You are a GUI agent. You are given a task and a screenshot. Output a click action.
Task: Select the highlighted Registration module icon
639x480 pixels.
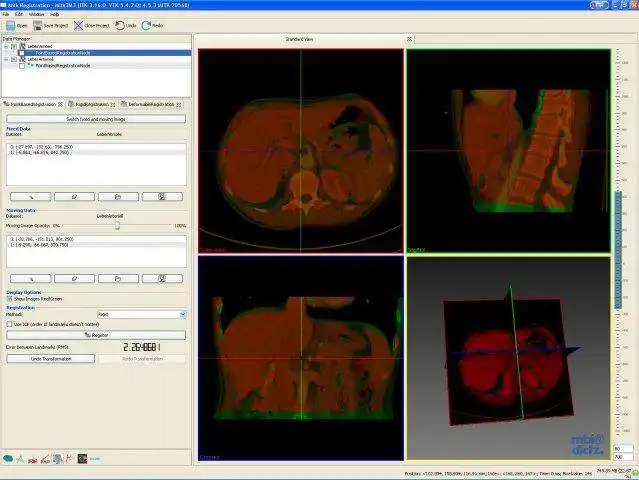(x=58, y=459)
